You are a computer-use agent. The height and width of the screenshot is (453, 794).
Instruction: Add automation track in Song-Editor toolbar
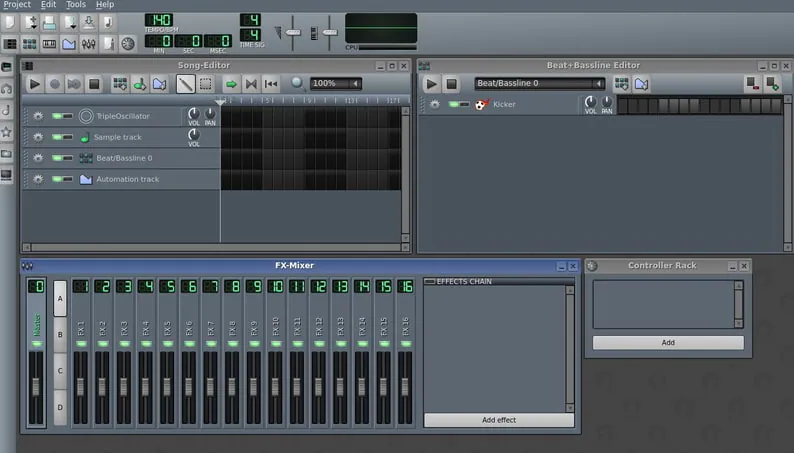160,84
